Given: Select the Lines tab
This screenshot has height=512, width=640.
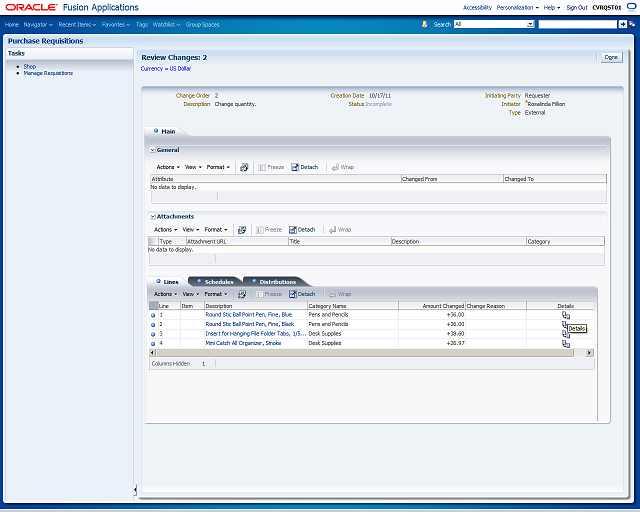Looking at the screenshot, I should point(167,282).
